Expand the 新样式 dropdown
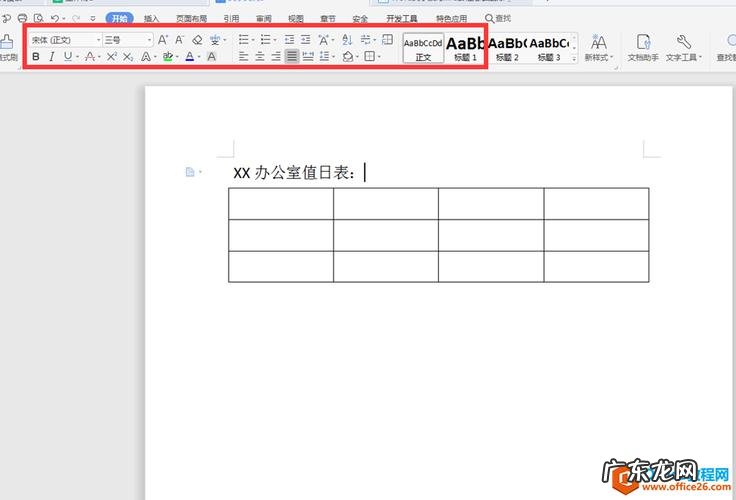Image resolution: width=736 pixels, height=500 pixels. click(x=599, y=58)
